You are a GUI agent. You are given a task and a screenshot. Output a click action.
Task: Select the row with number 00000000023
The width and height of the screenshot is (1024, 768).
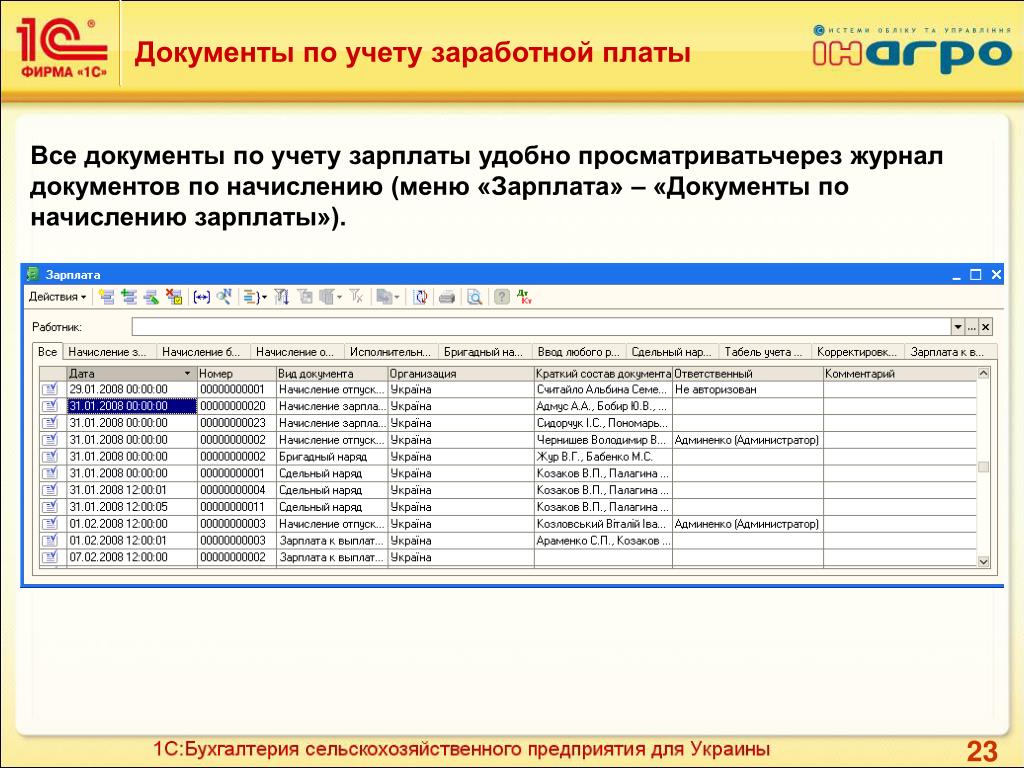click(x=233, y=423)
